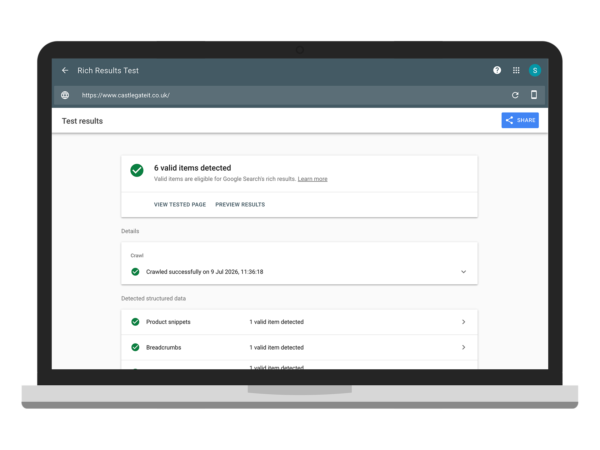The image size is (600, 450).
Task: Open the Google apps grid icon
Action: coord(516,70)
